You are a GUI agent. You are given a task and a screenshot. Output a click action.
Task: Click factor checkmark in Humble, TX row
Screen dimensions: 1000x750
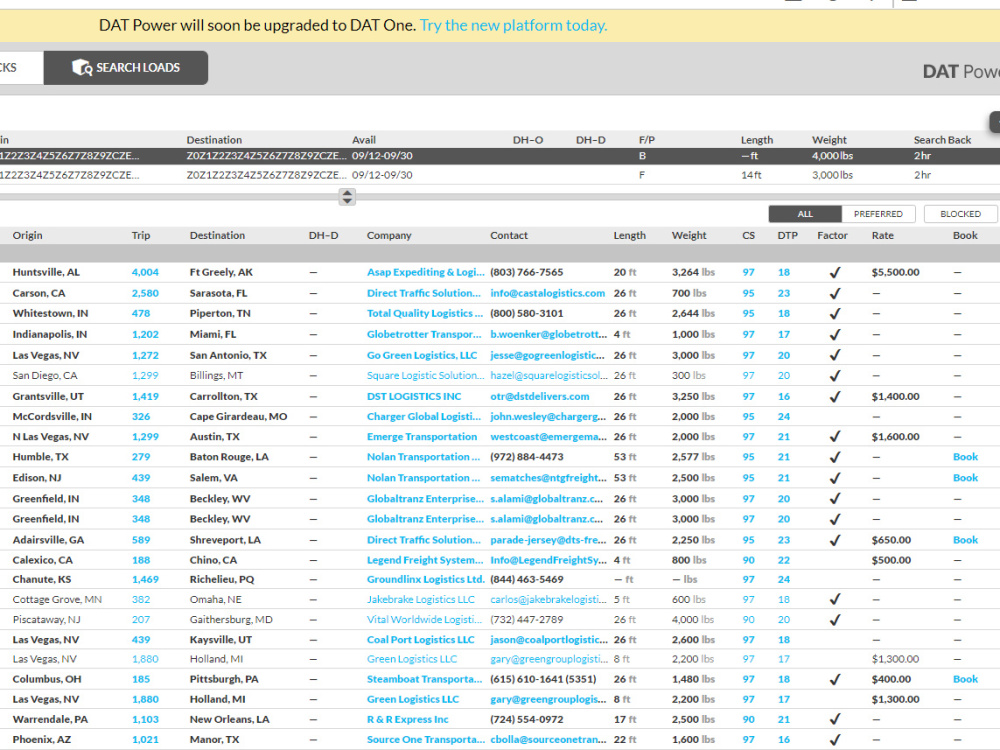tap(835, 457)
